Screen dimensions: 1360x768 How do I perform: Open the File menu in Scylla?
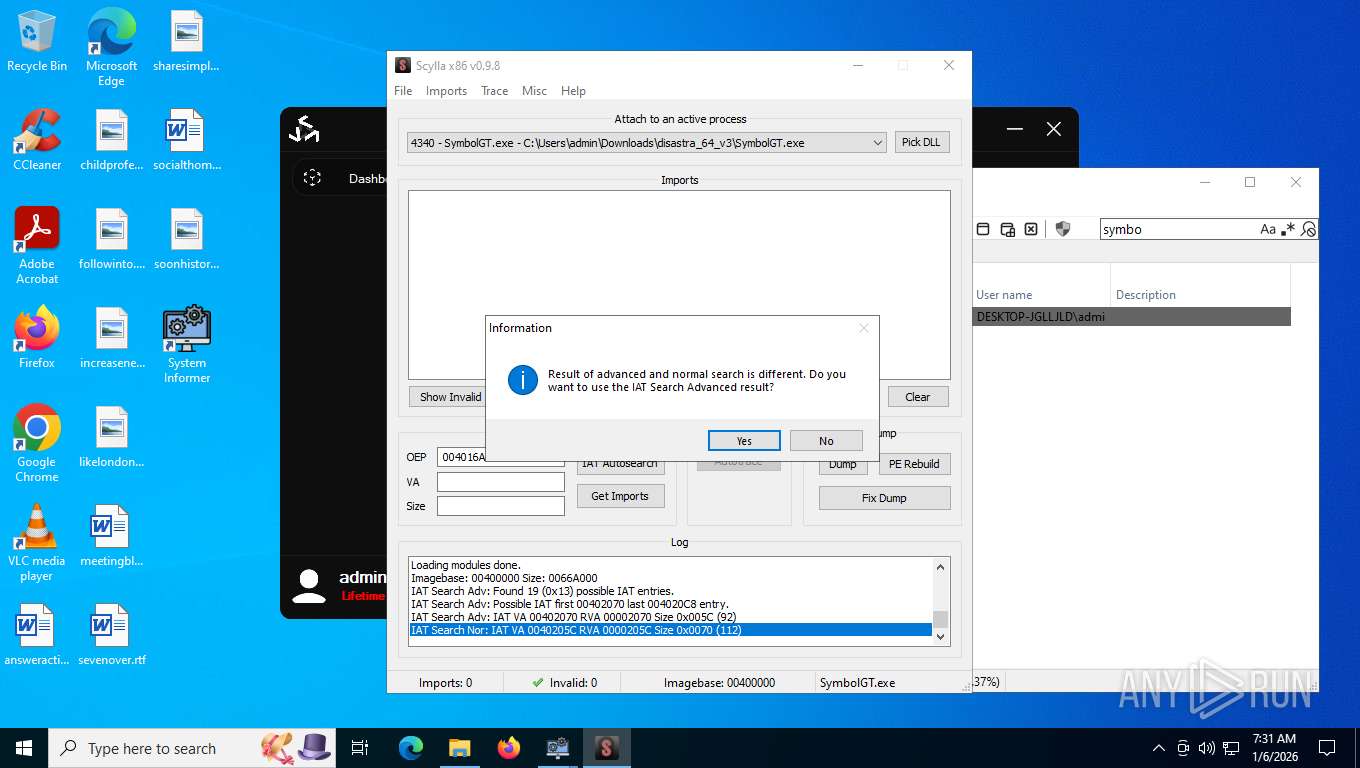[x=403, y=91]
